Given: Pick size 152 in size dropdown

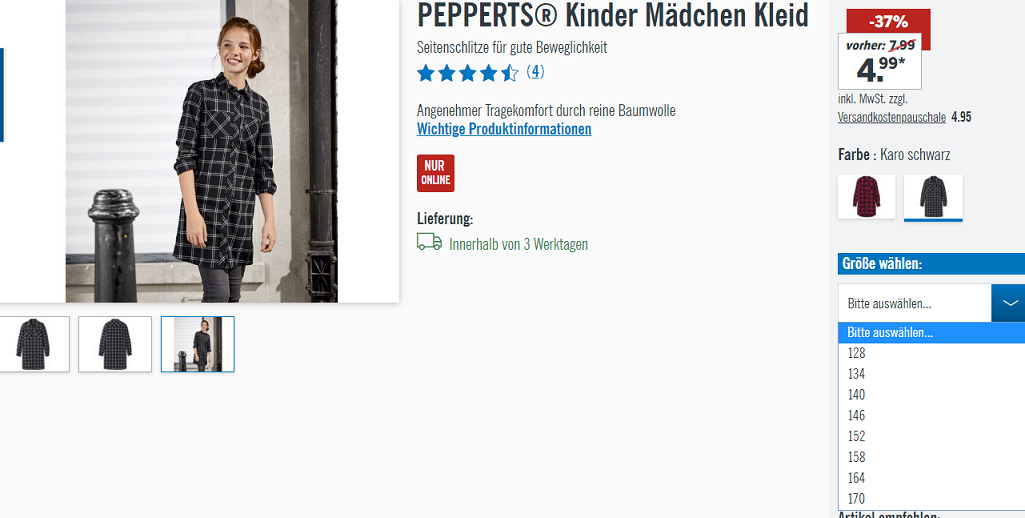Looking at the screenshot, I should [932, 436].
